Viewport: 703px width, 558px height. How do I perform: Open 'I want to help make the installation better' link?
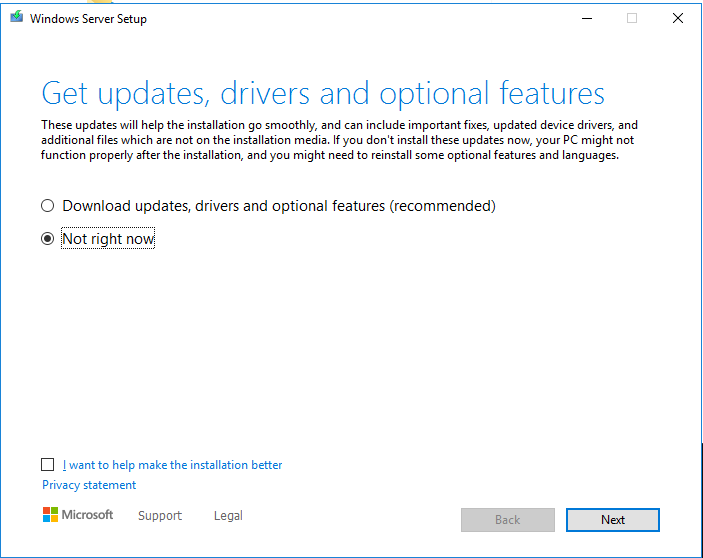[172, 465]
